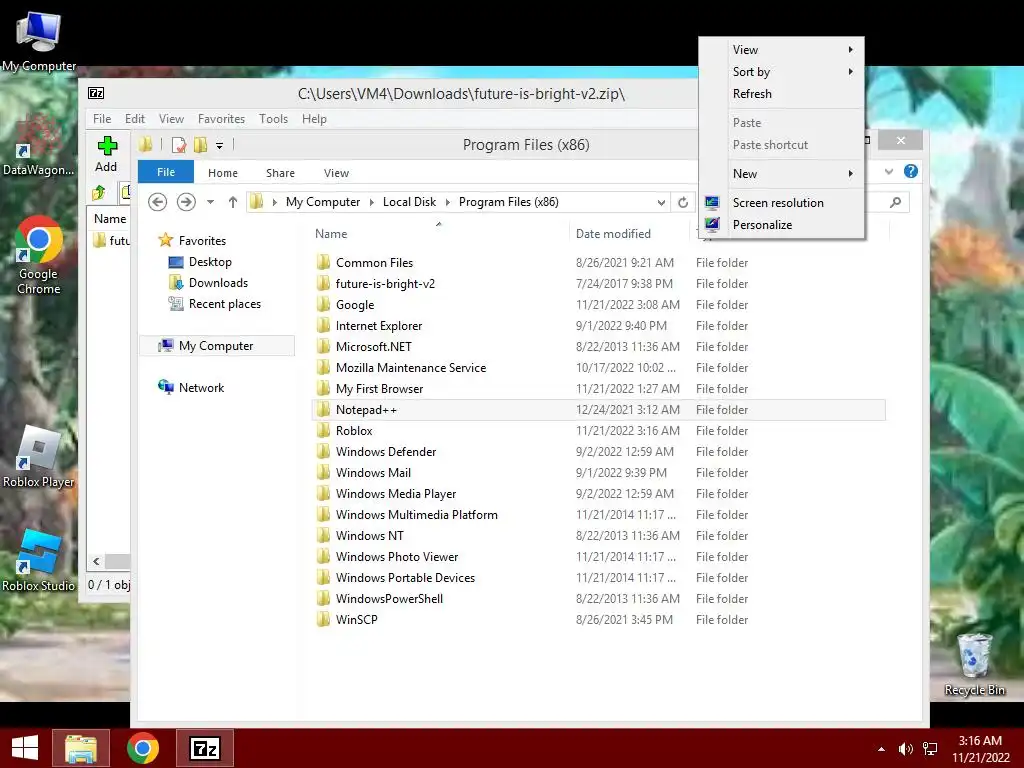Click the network tray icon
Image resolution: width=1024 pixels, height=768 pixels.
click(x=930, y=749)
